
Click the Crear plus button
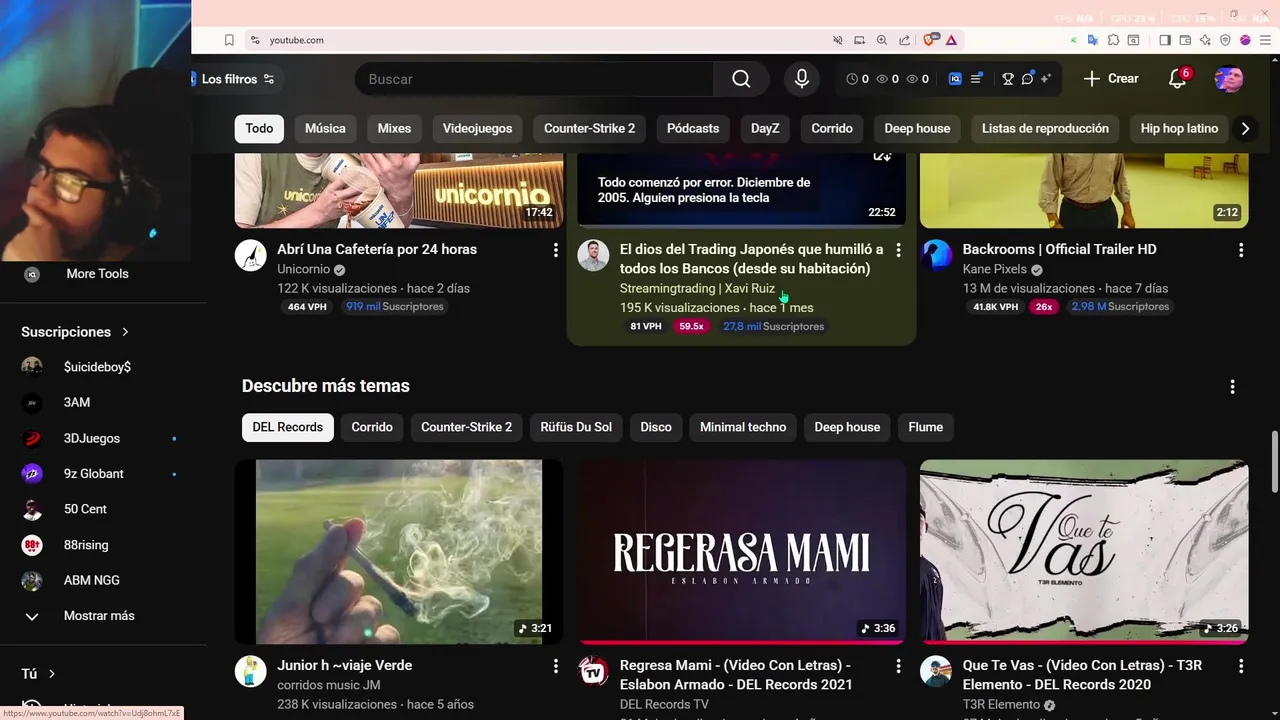pyautogui.click(x=1111, y=79)
